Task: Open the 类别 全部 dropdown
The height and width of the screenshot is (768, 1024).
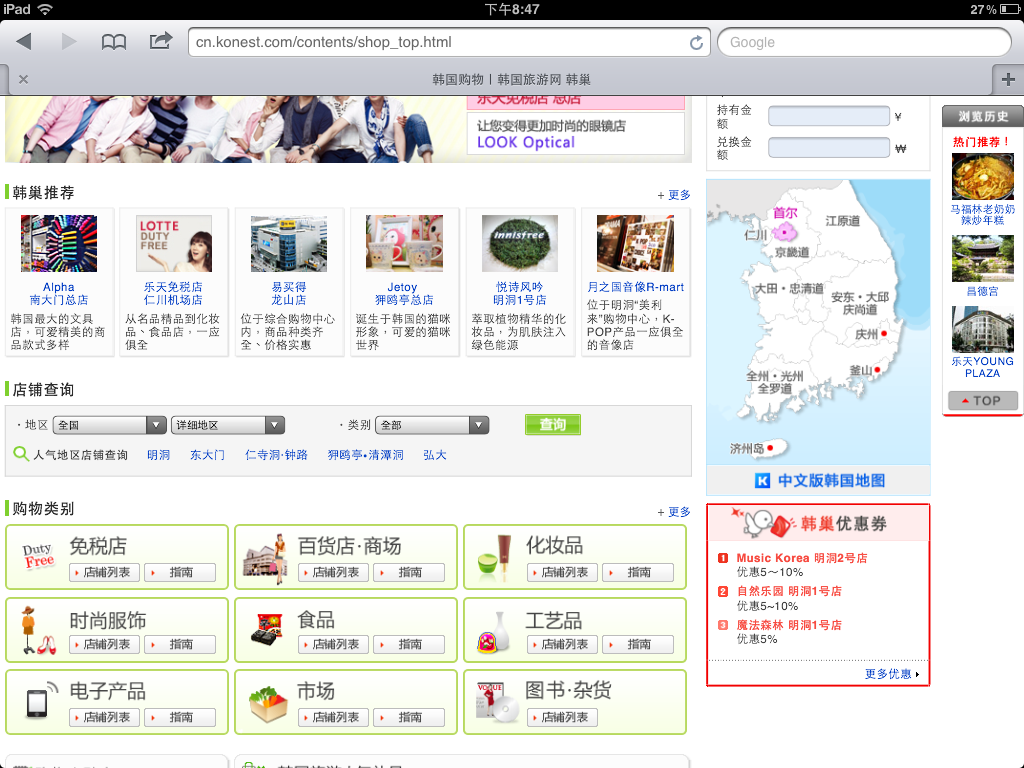Action: point(432,425)
